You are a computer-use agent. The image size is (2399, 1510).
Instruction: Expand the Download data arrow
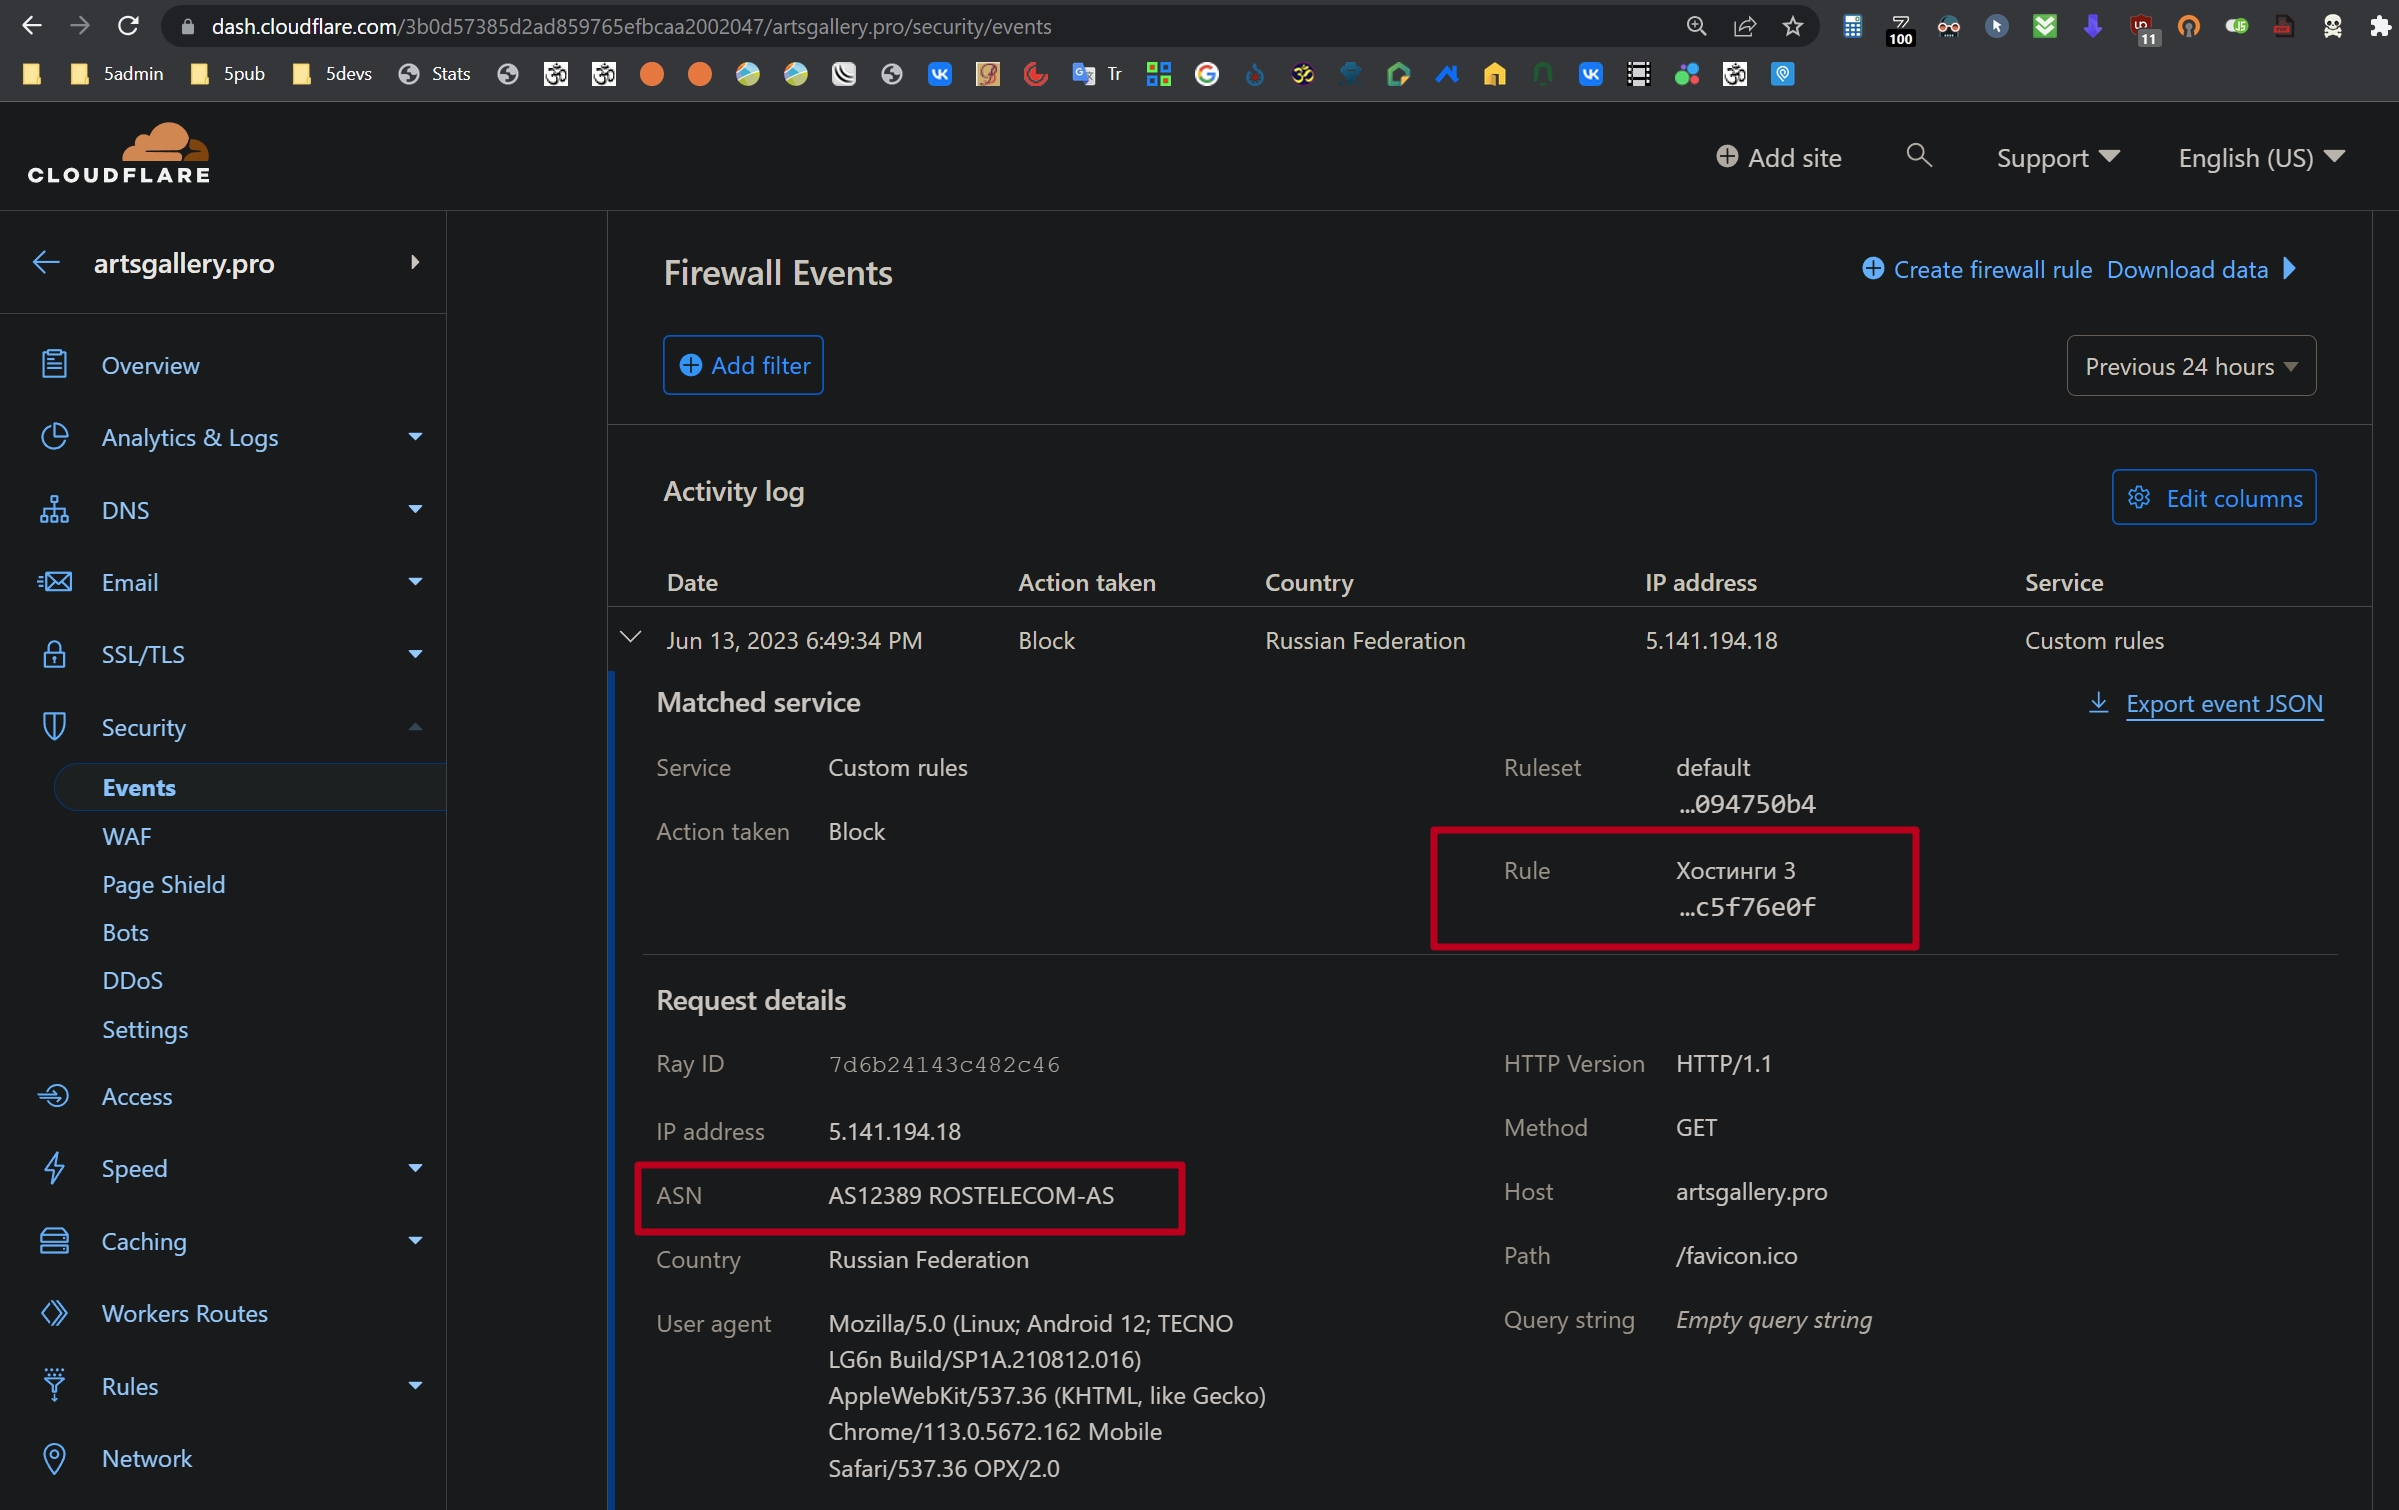tap(2290, 269)
